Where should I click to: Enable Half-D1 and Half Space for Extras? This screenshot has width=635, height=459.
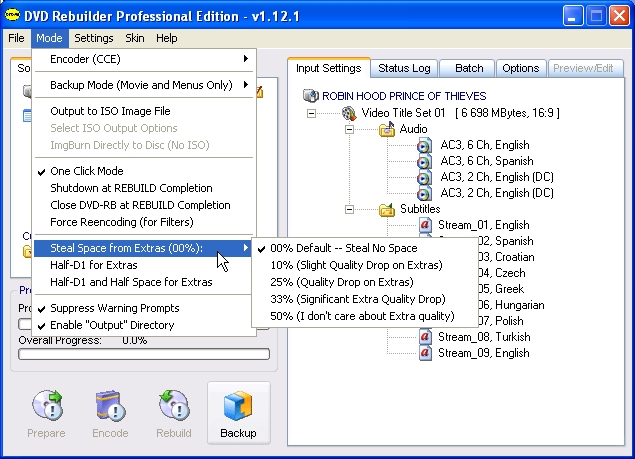pos(144,282)
